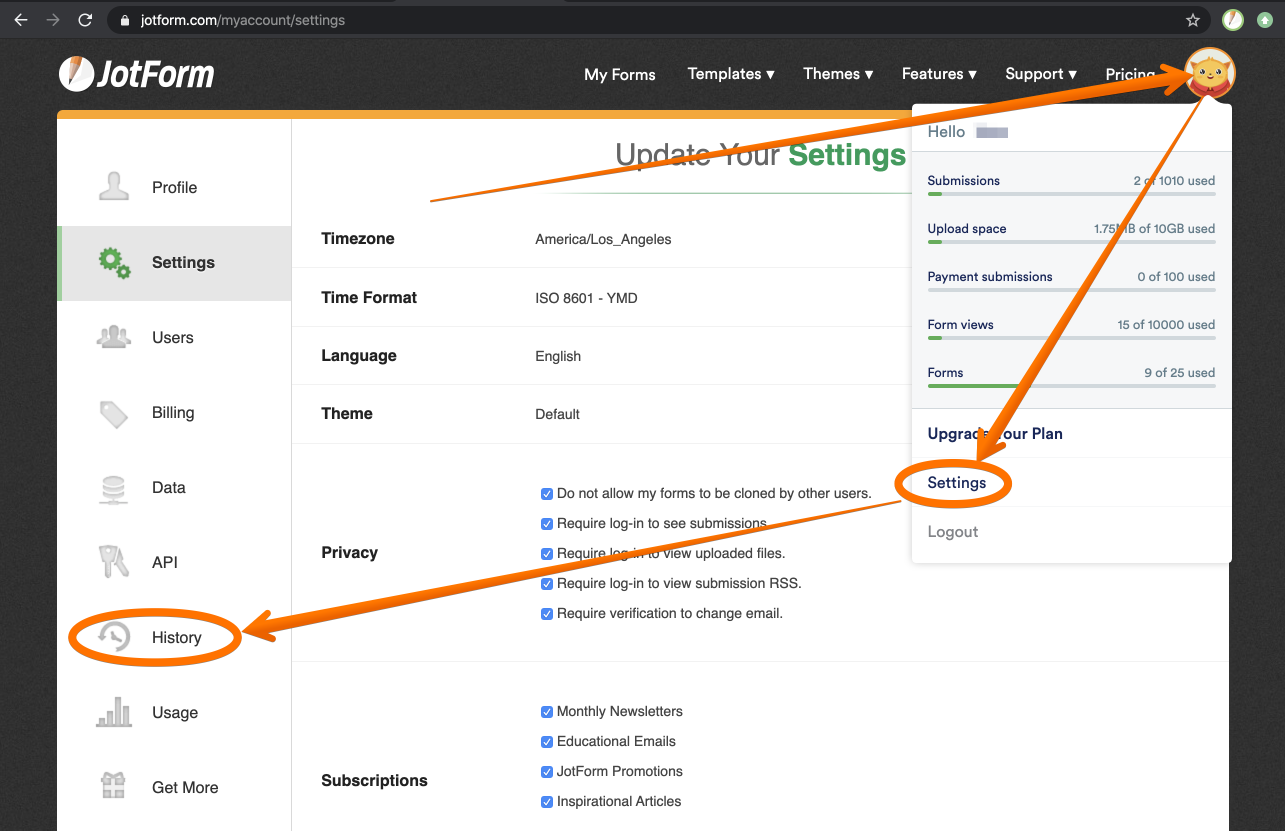Bookmark this page with star icon
This screenshot has width=1285, height=831.
pyautogui.click(x=1192, y=19)
